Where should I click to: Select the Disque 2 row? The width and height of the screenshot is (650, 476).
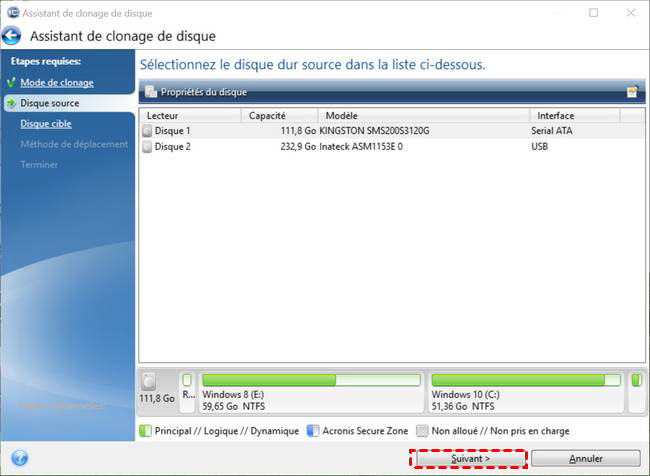point(392,147)
